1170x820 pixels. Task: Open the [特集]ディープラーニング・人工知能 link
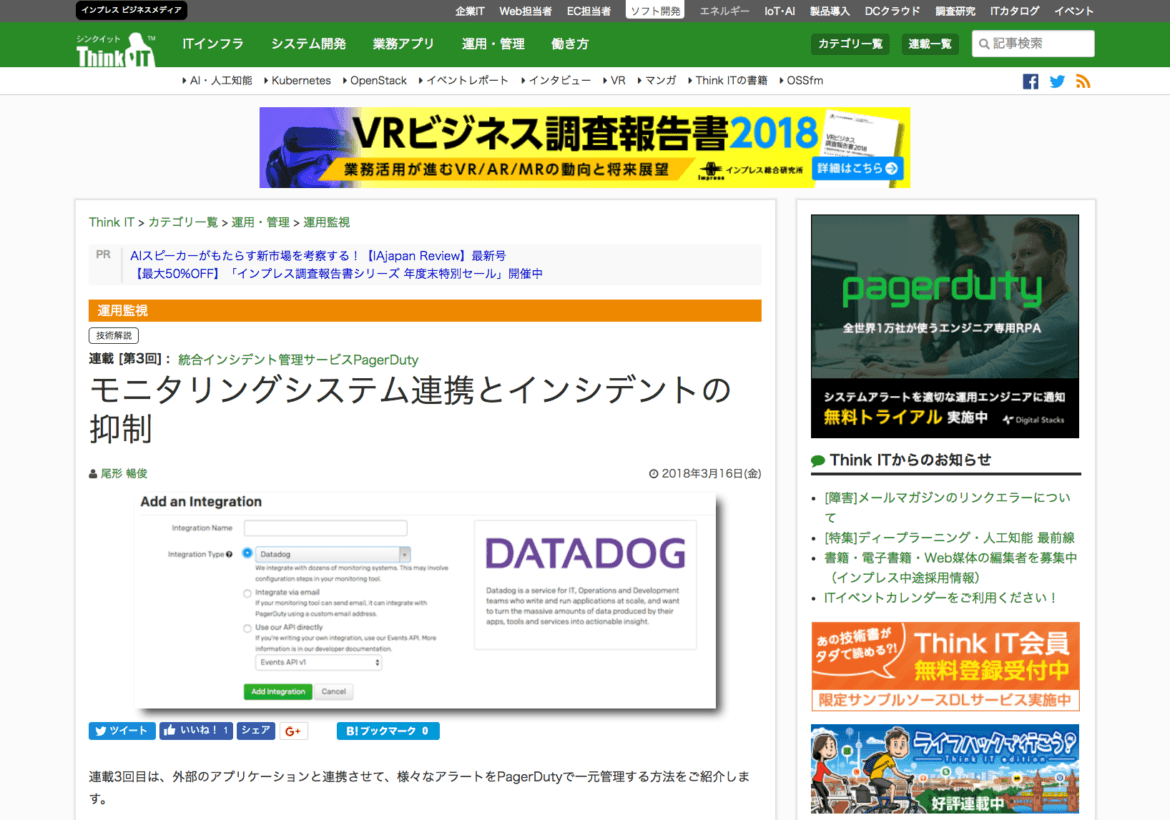[949, 538]
